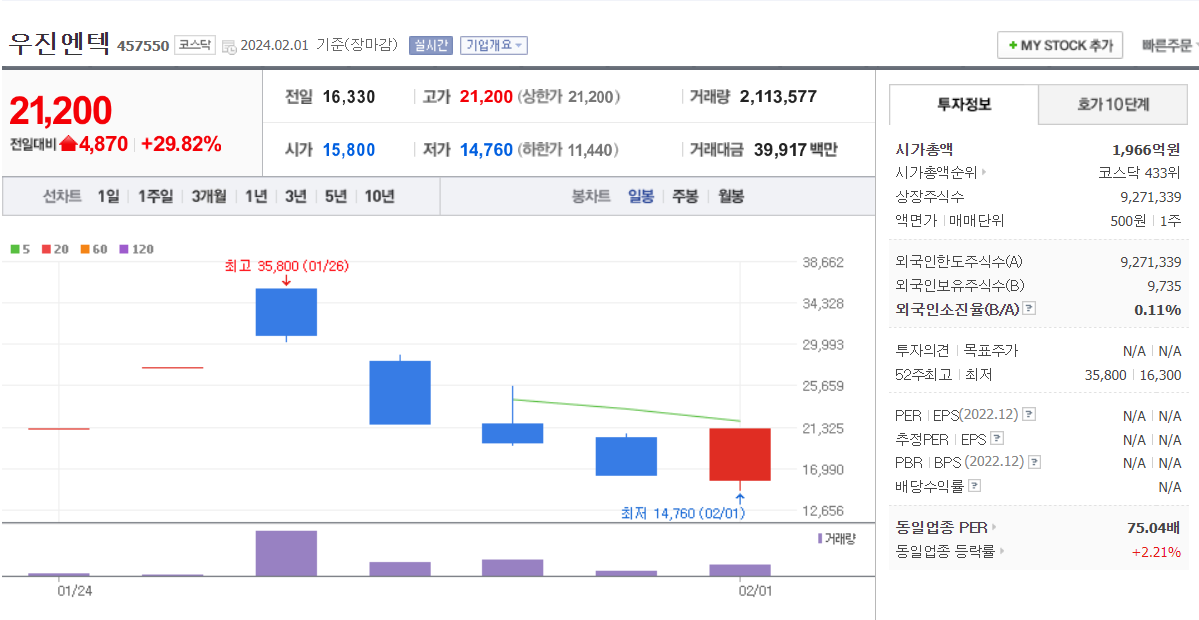
Task: Click the red up-arrow icon beside 4,870
Action: [69, 143]
